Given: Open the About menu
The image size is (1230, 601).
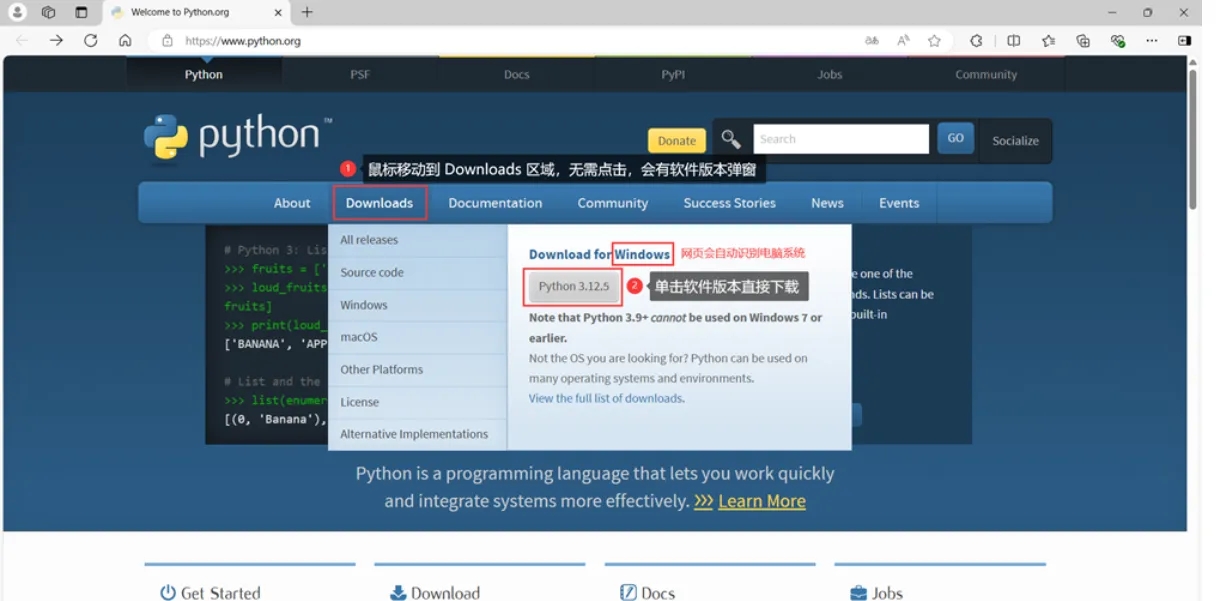Looking at the screenshot, I should click(x=292, y=203).
